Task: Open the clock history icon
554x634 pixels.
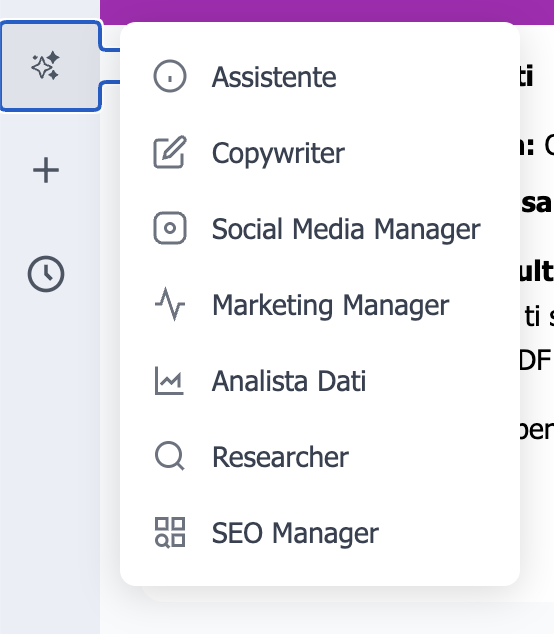Action: click(46, 274)
